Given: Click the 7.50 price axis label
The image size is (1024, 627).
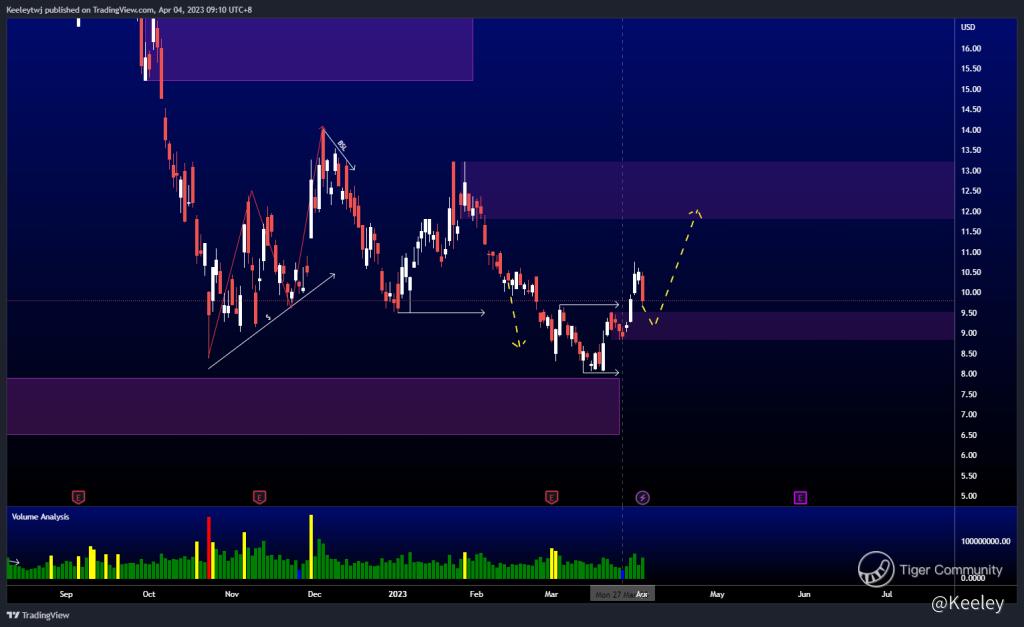Looking at the screenshot, I should 968,394.
